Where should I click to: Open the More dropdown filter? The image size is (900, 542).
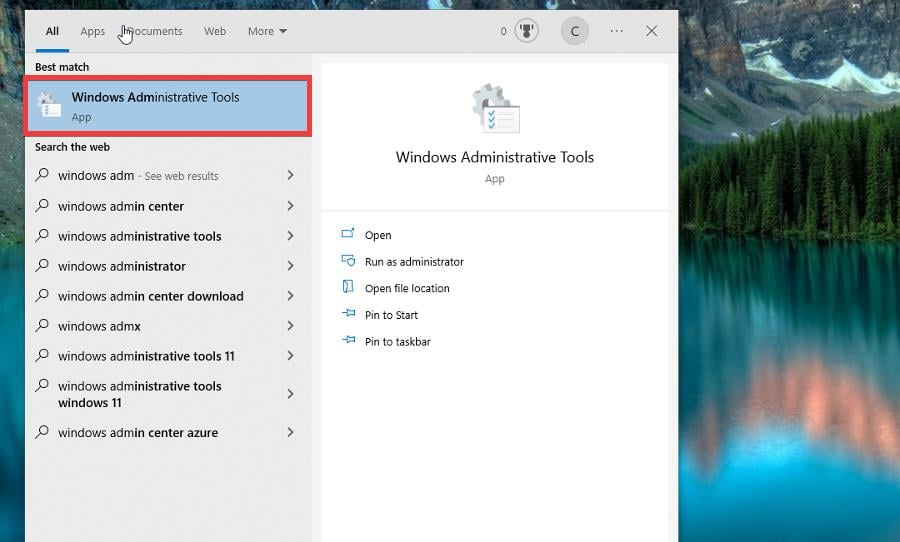pos(267,31)
